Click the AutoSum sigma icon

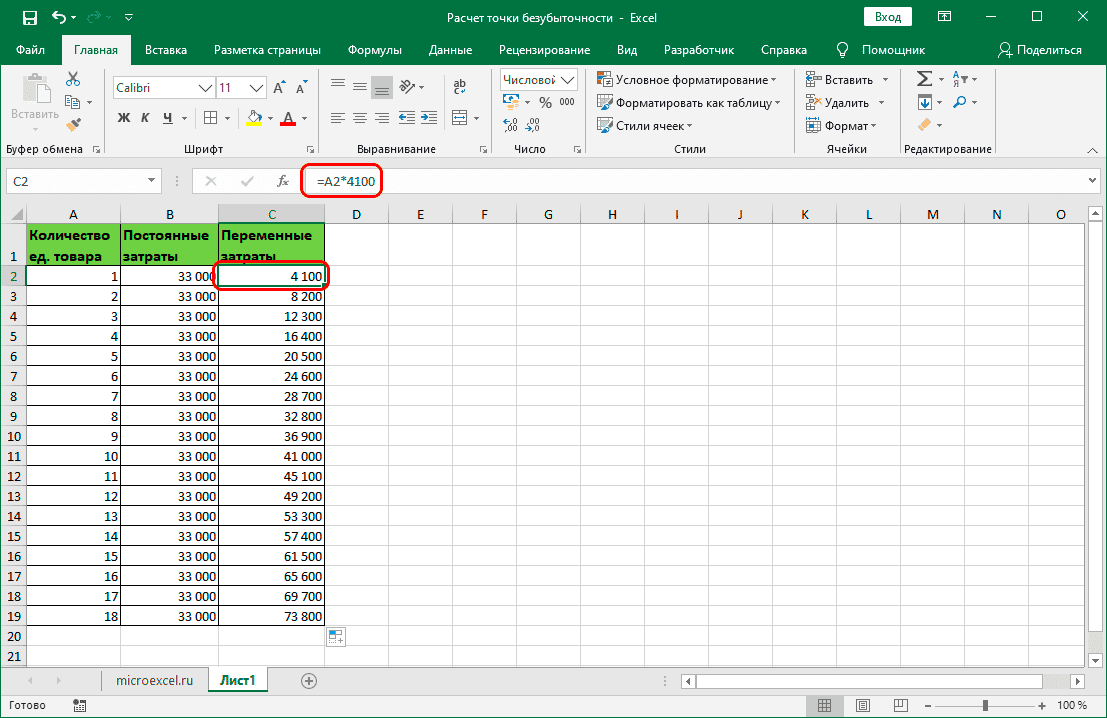[x=924, y=79]
